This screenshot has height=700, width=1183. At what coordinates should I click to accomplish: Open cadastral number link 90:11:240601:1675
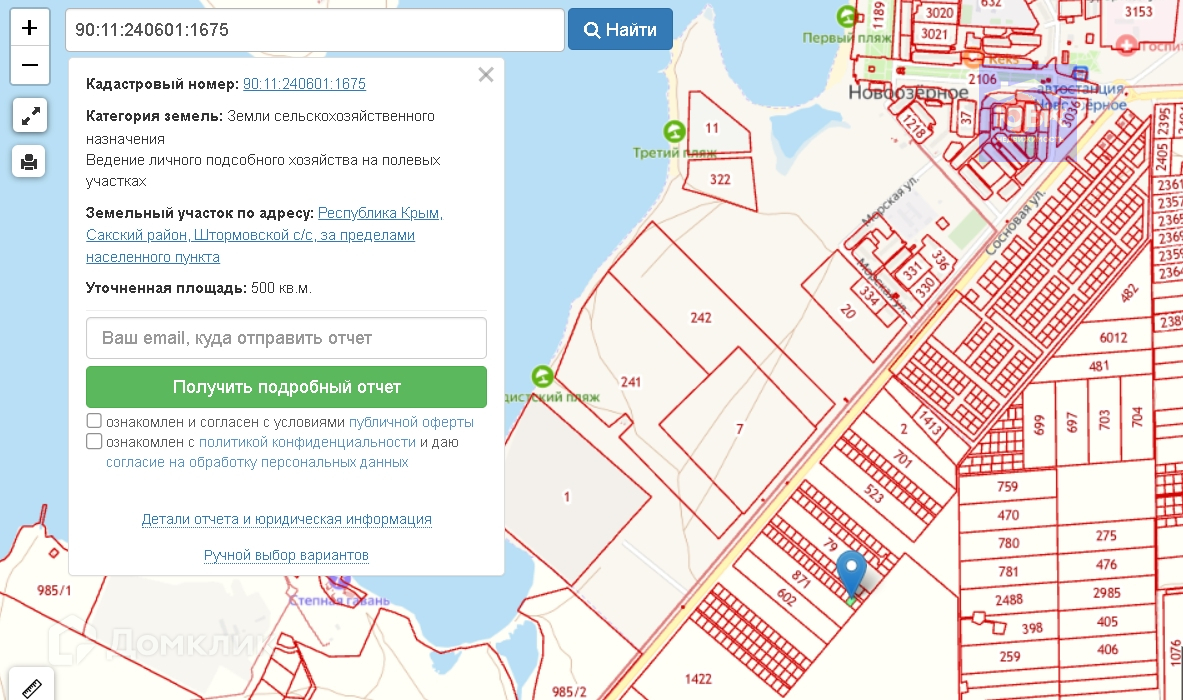click(x=304, y=84)
